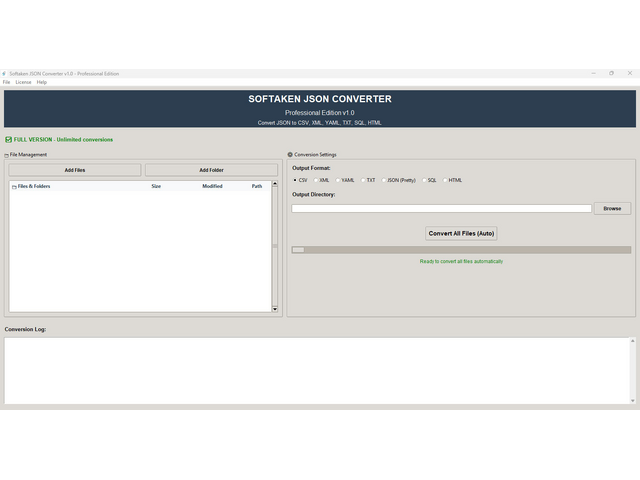
Task: Select the YAML output format
Action: [x=345, y=180]
